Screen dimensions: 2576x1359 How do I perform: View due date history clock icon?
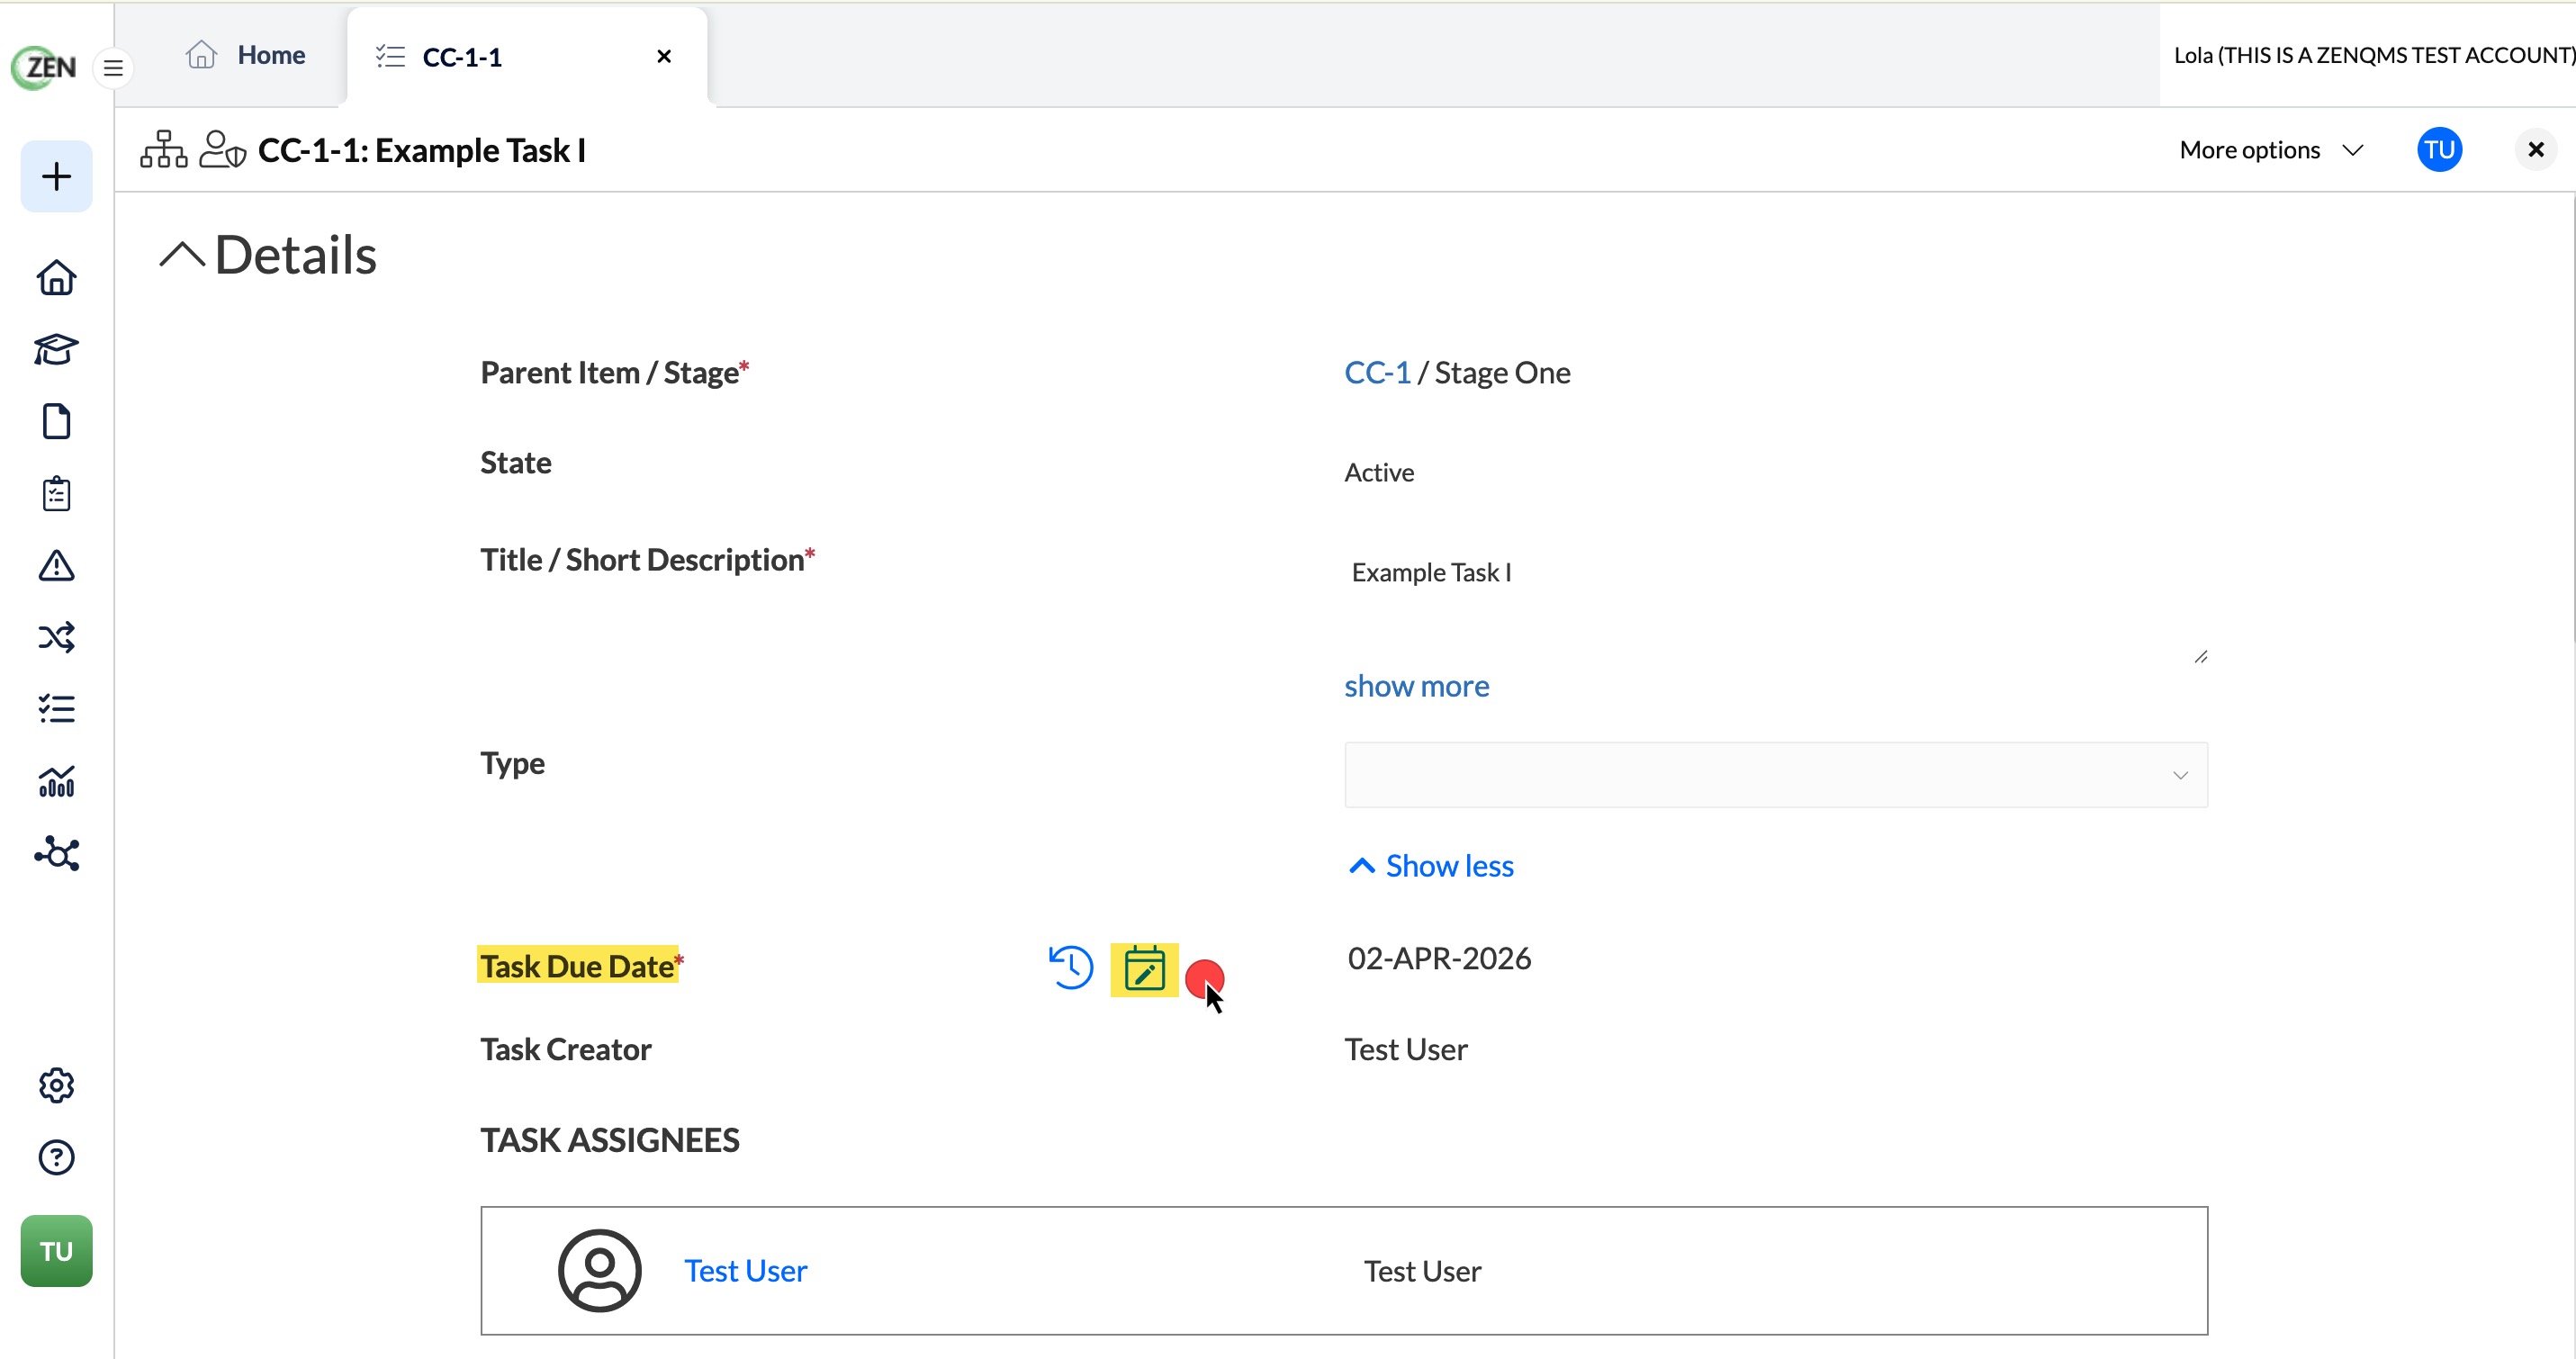pos(1071,968)
